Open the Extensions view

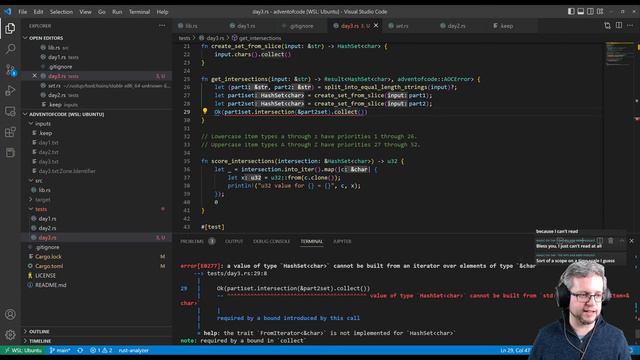tap(10, 132)
